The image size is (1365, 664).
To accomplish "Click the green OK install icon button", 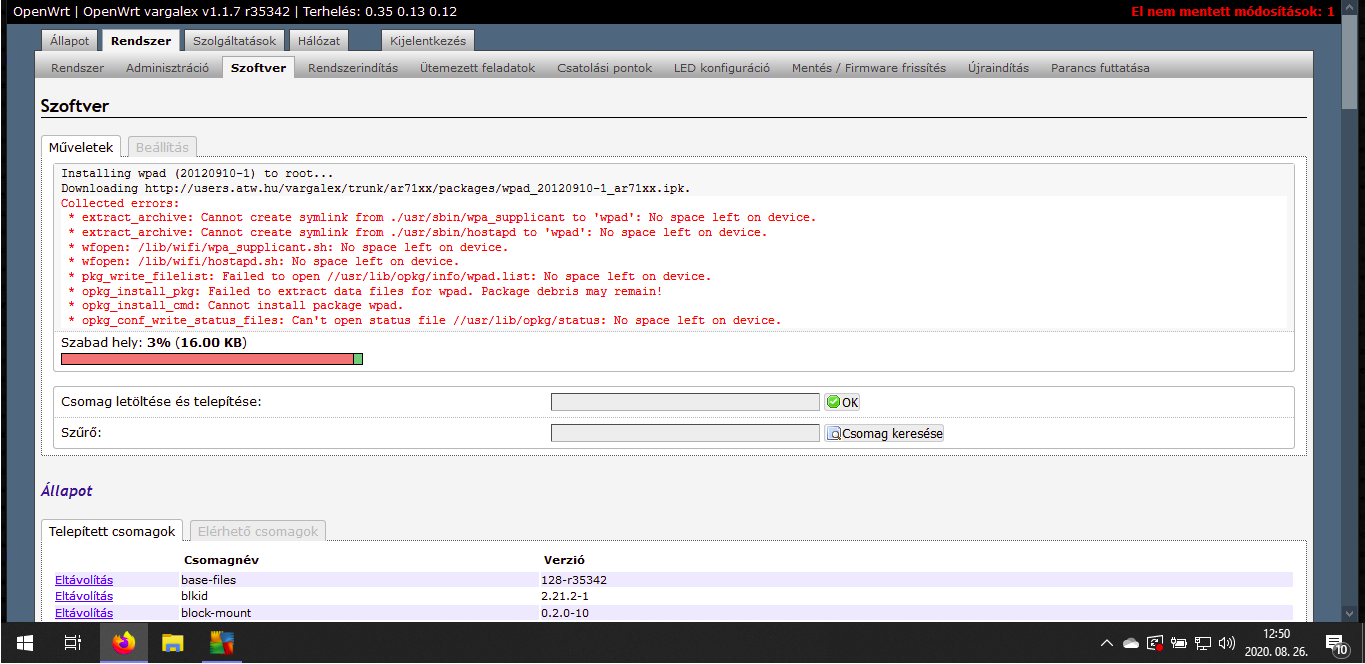I will (x=842, y=402).
